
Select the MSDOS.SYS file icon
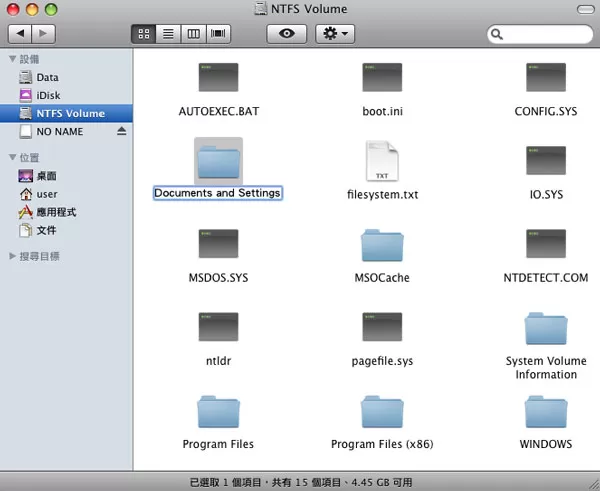(218, 243)
